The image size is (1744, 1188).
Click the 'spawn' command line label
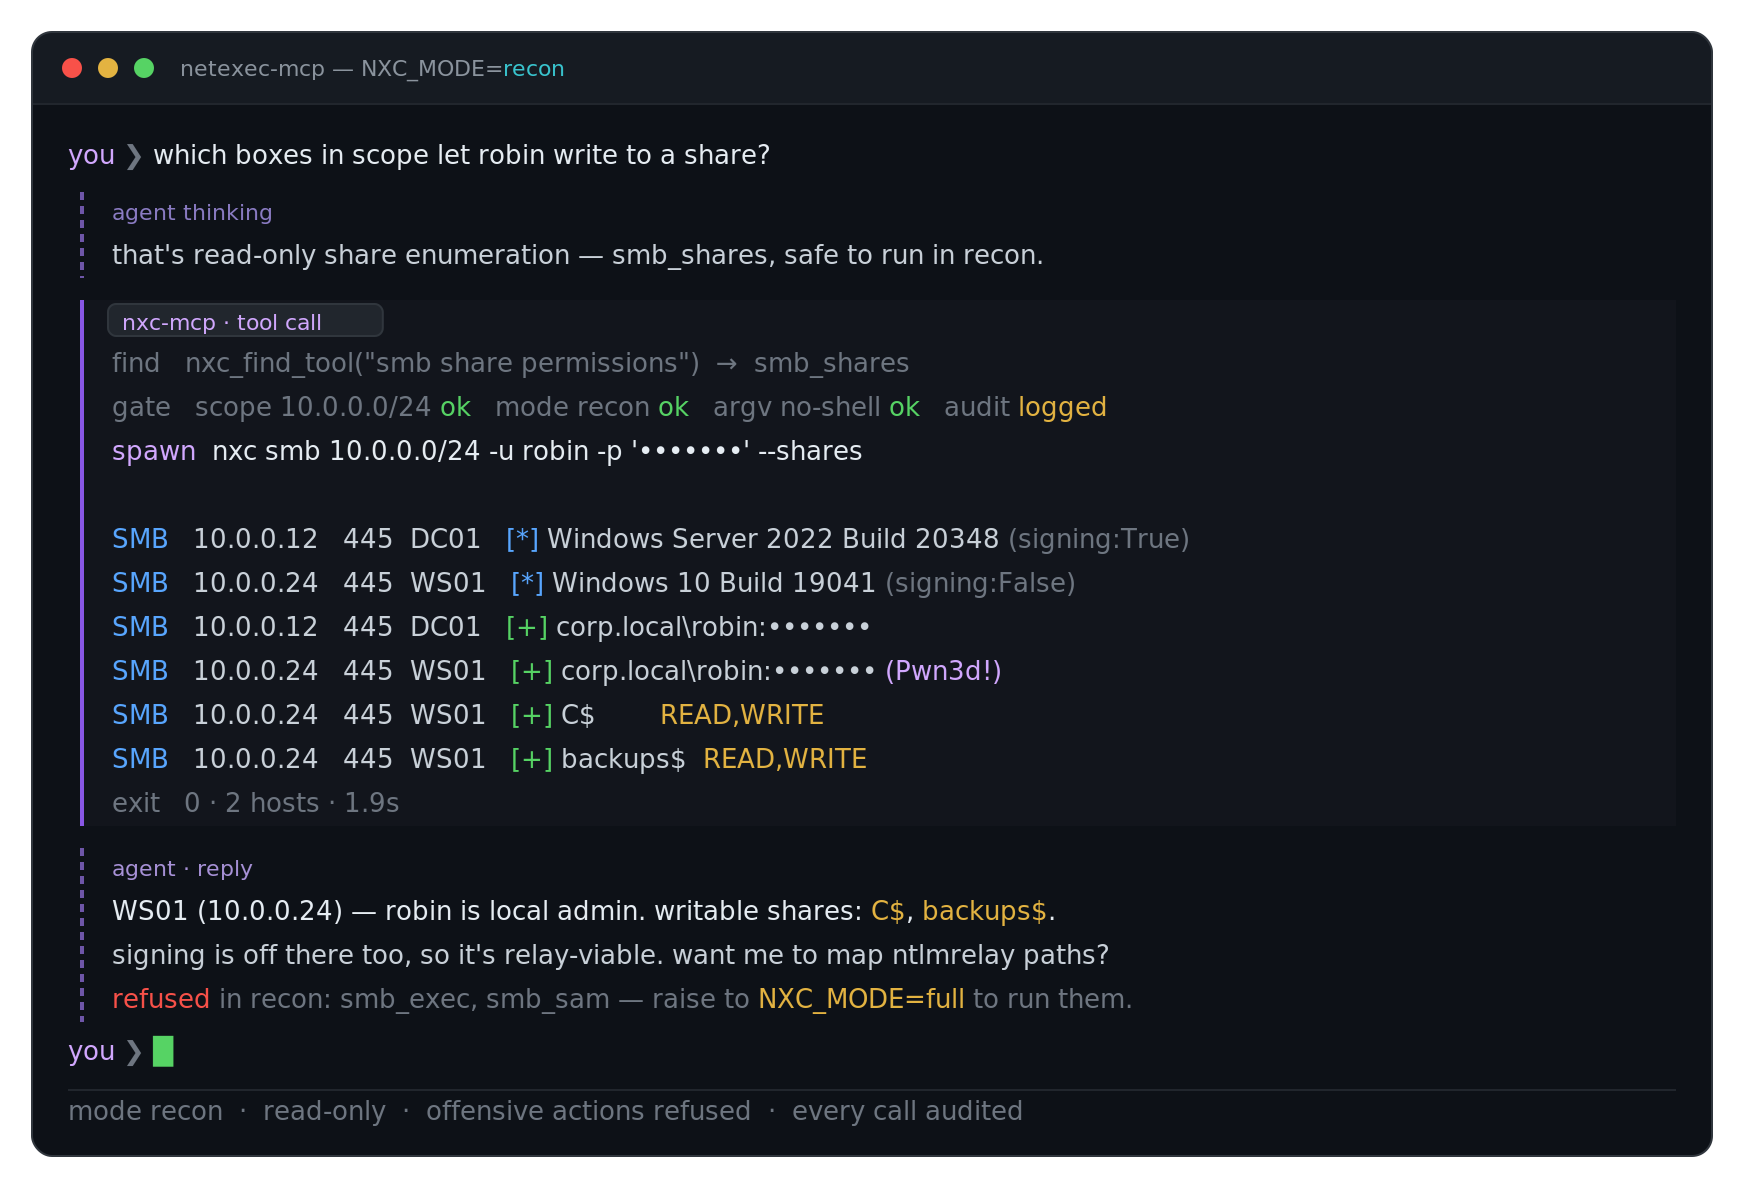tap(154, 452)
